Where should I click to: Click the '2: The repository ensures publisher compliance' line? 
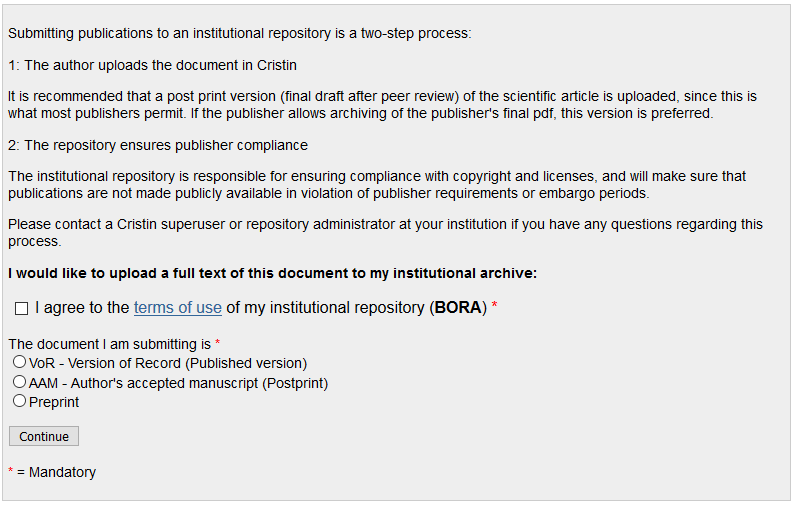pos(158,145)
